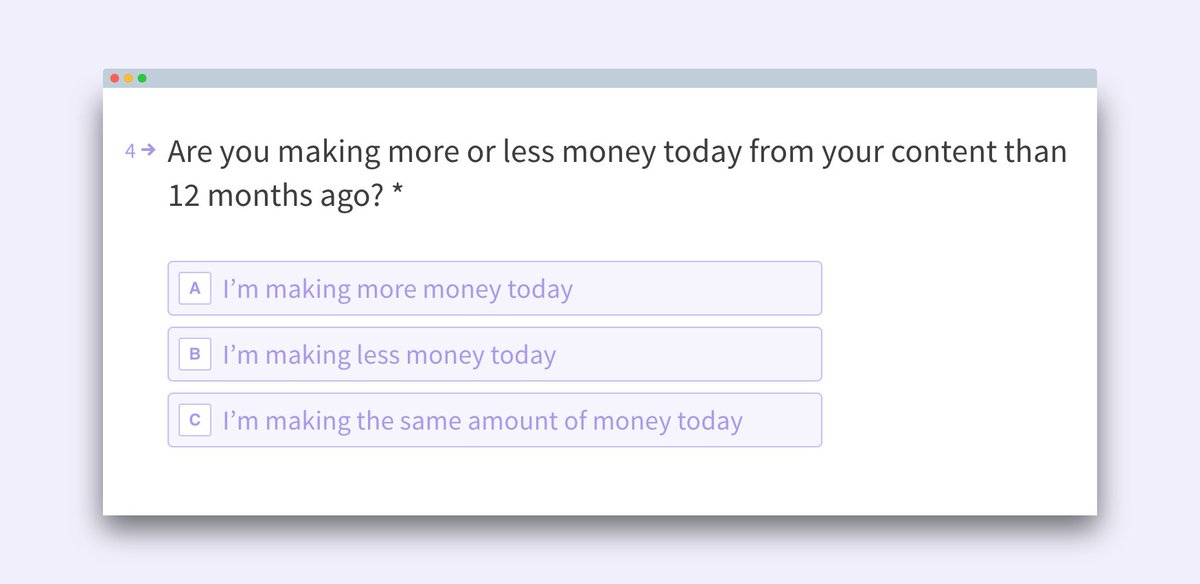1200x584 pixels.
Task: Click the question's first line of text
Action: [x=617, y=152]
